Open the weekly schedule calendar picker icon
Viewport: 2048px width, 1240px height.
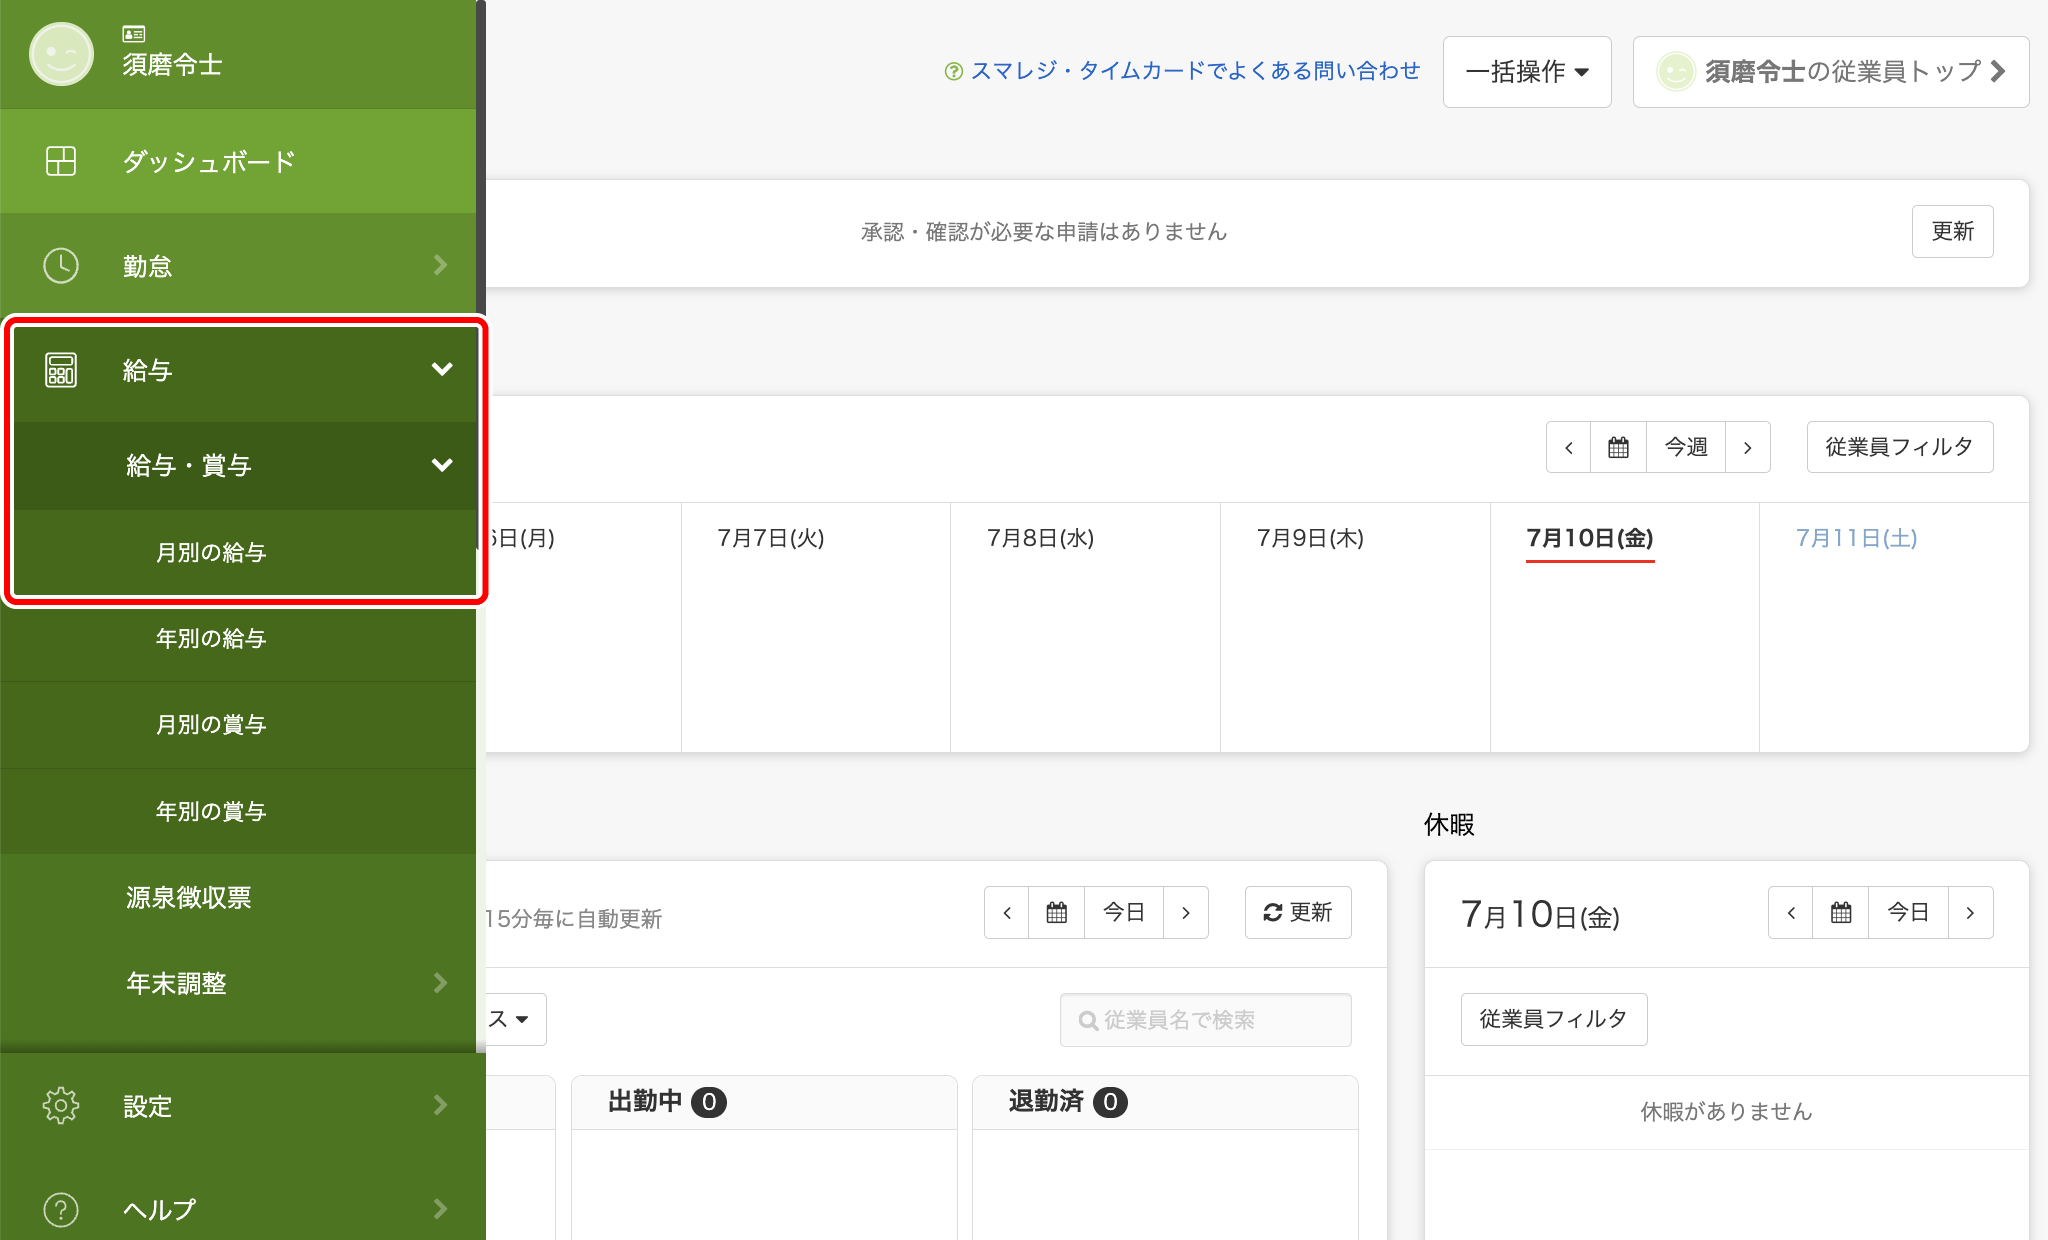click(1618, 447)
